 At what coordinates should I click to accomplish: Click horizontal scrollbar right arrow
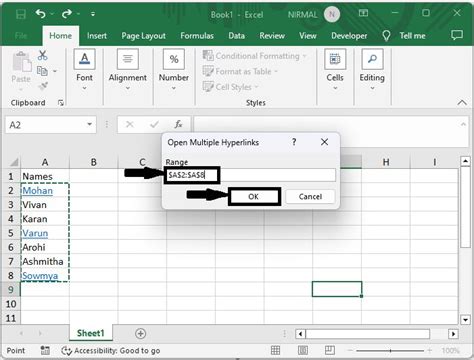pos(453,334)
